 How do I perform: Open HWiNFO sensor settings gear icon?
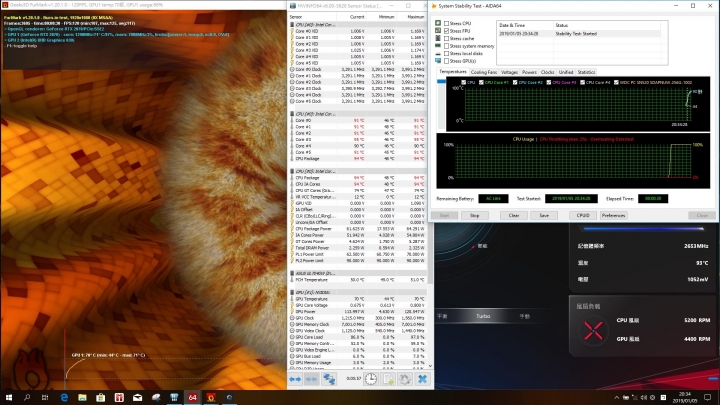(407, 379)
